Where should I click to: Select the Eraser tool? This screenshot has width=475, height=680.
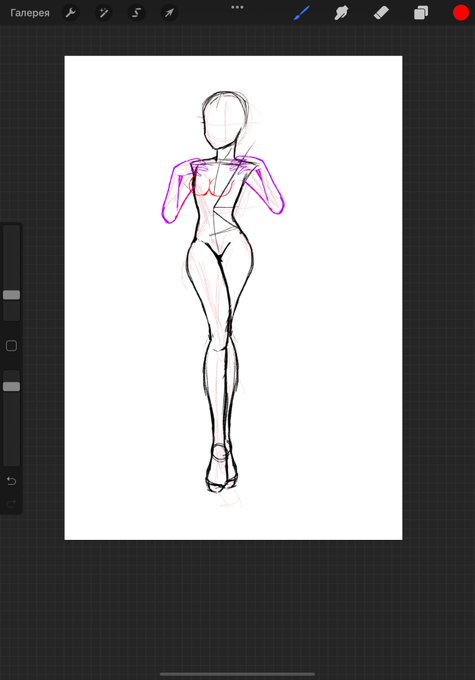click(x=381, y=13)
